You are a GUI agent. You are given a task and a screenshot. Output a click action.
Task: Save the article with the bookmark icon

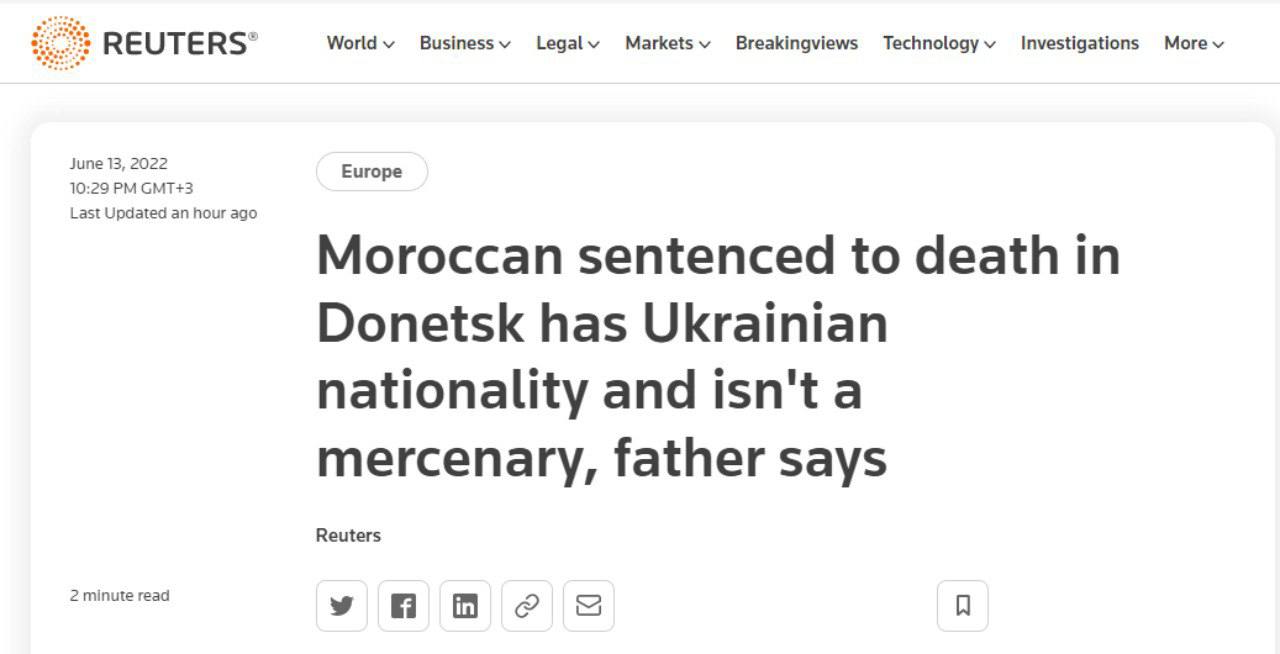962,605
